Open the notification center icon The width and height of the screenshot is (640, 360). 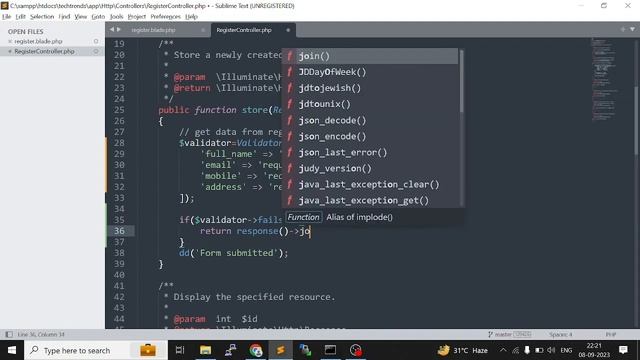tap(623, 350)
